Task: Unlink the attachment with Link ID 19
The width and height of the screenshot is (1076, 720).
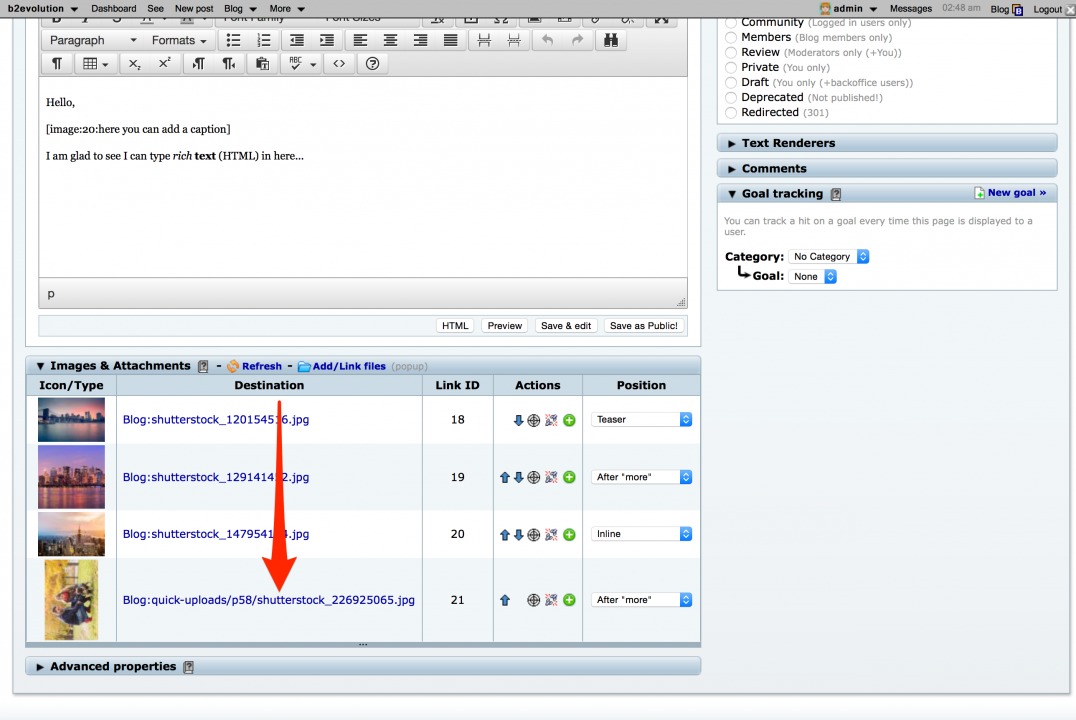Action: click(x=551, y=477)
